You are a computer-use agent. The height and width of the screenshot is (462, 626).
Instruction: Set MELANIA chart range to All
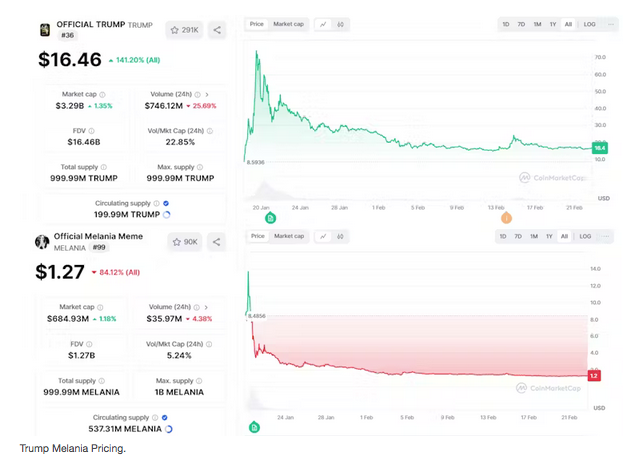click(564, 236)
